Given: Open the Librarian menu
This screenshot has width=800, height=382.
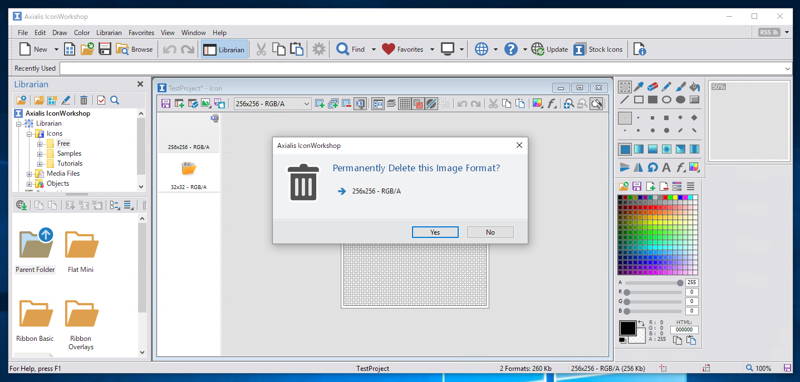Looking at the screenshot, I should [109, 33].
